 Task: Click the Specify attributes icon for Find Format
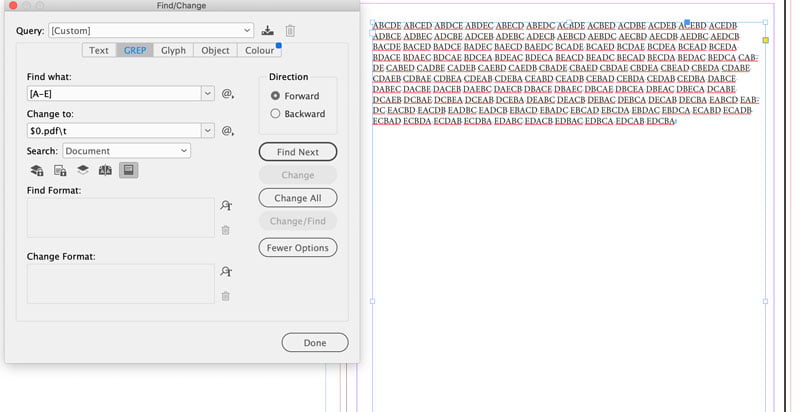(226, 206)
